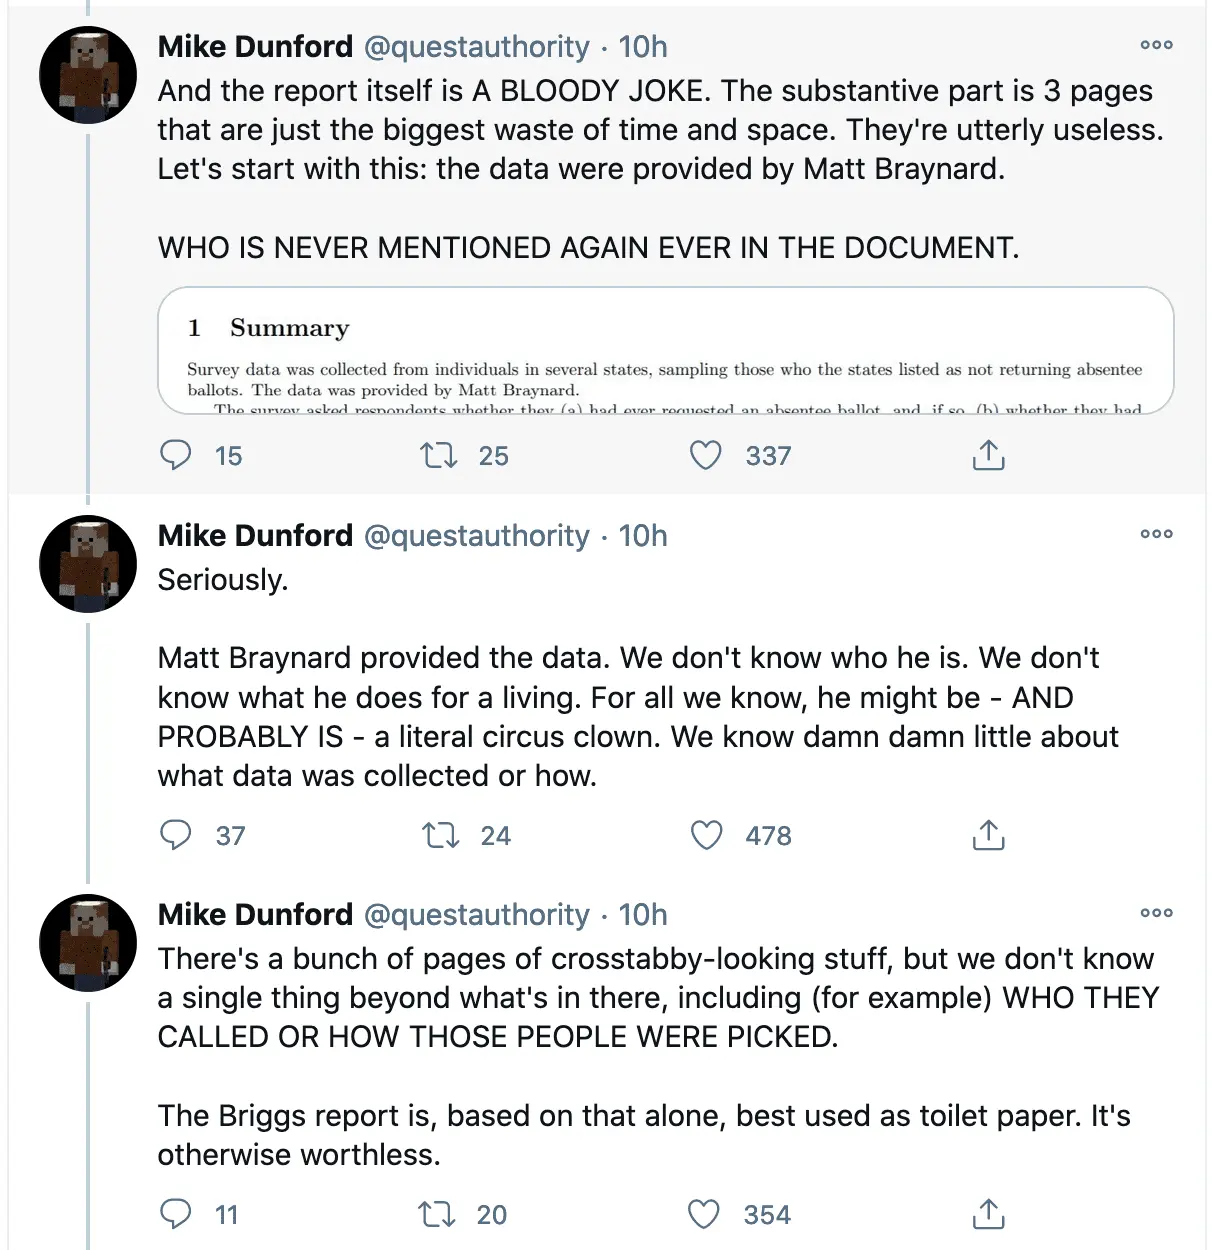Click Mike Dunford's name on first tweet
Viewport: 1222px width, 1250px height.
tap(255, 47)
